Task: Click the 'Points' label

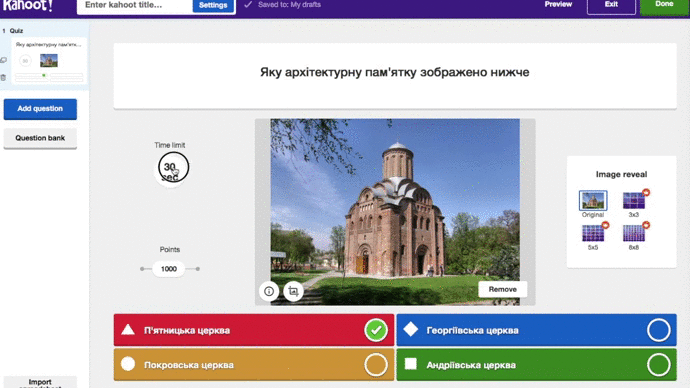Action: (x=169, y=249)
